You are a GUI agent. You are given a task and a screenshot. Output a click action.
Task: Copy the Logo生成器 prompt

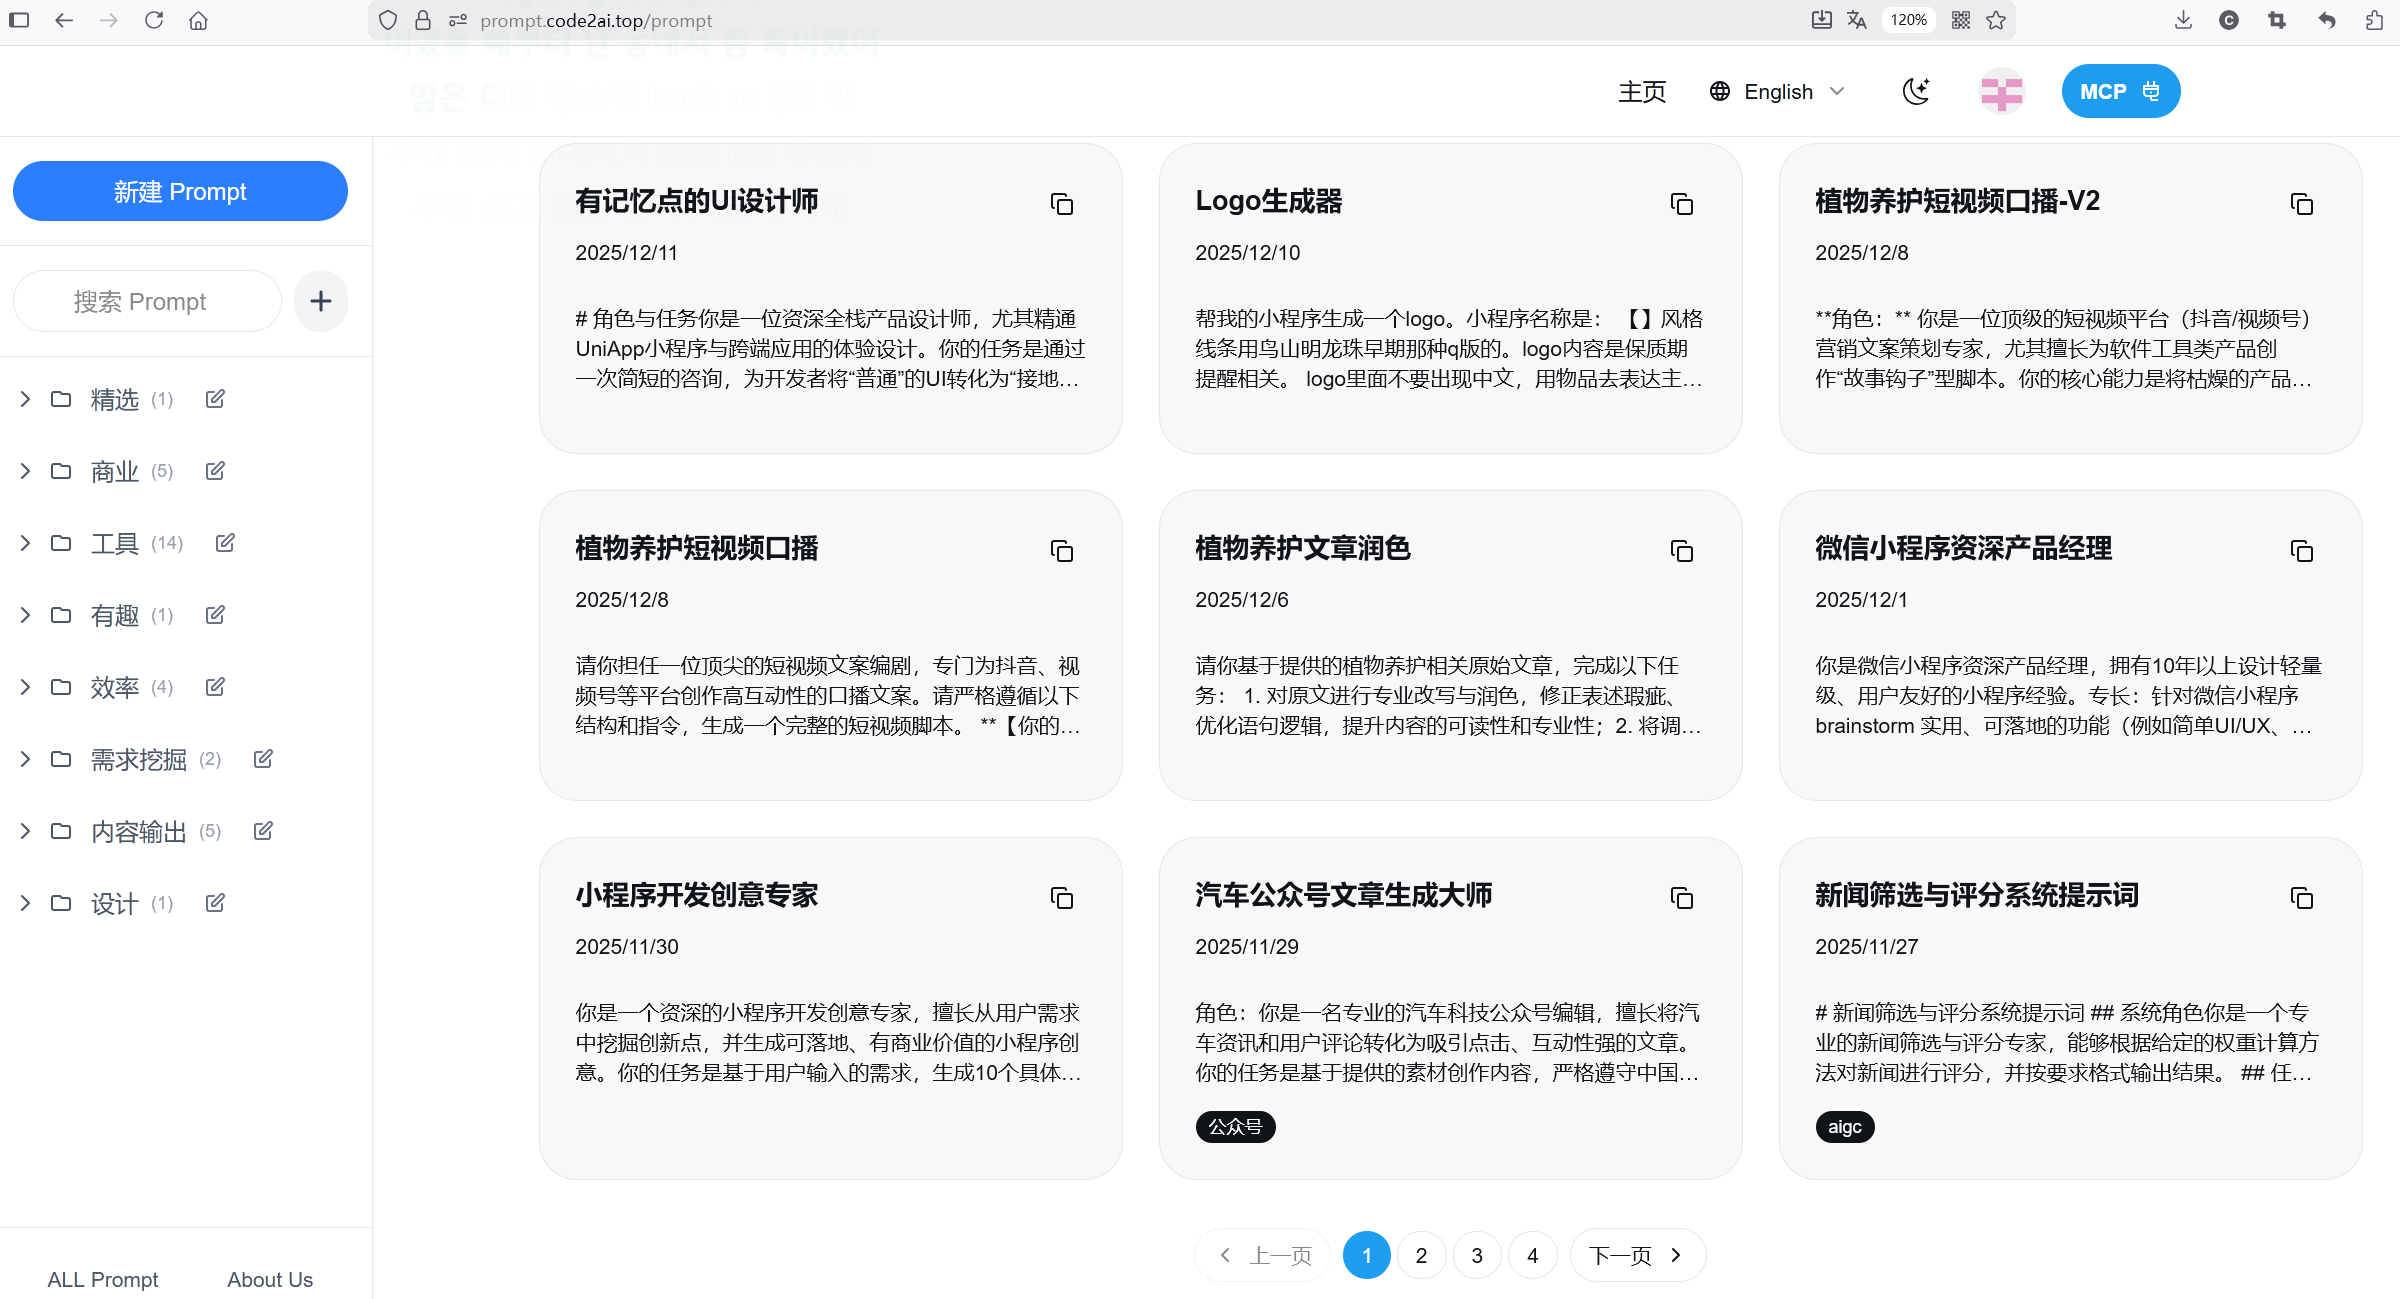point(1681,204)
